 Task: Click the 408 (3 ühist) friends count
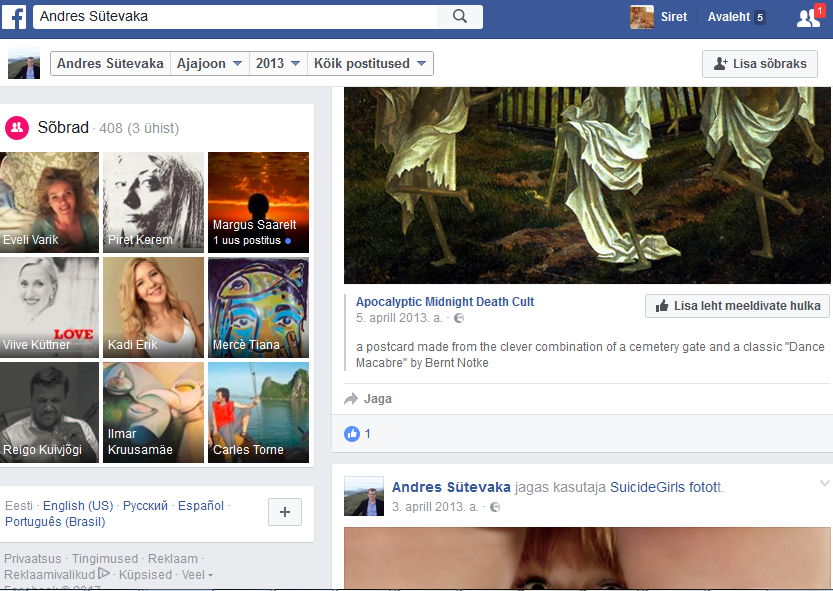click(x=139, y=128)
